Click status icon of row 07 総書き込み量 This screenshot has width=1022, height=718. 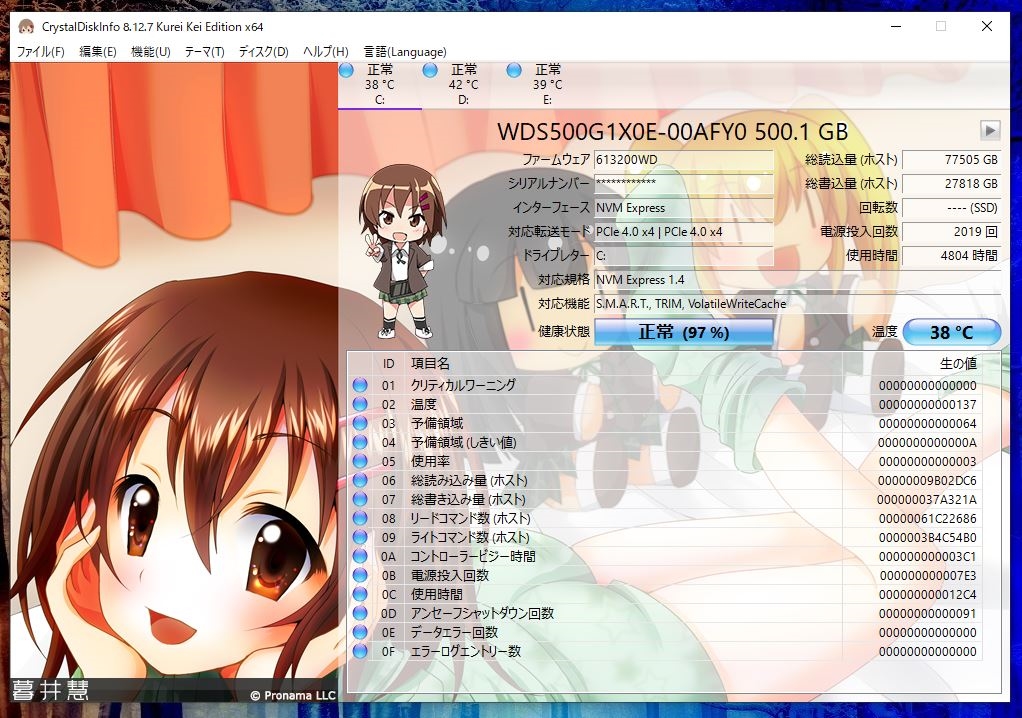click(360, 499)
